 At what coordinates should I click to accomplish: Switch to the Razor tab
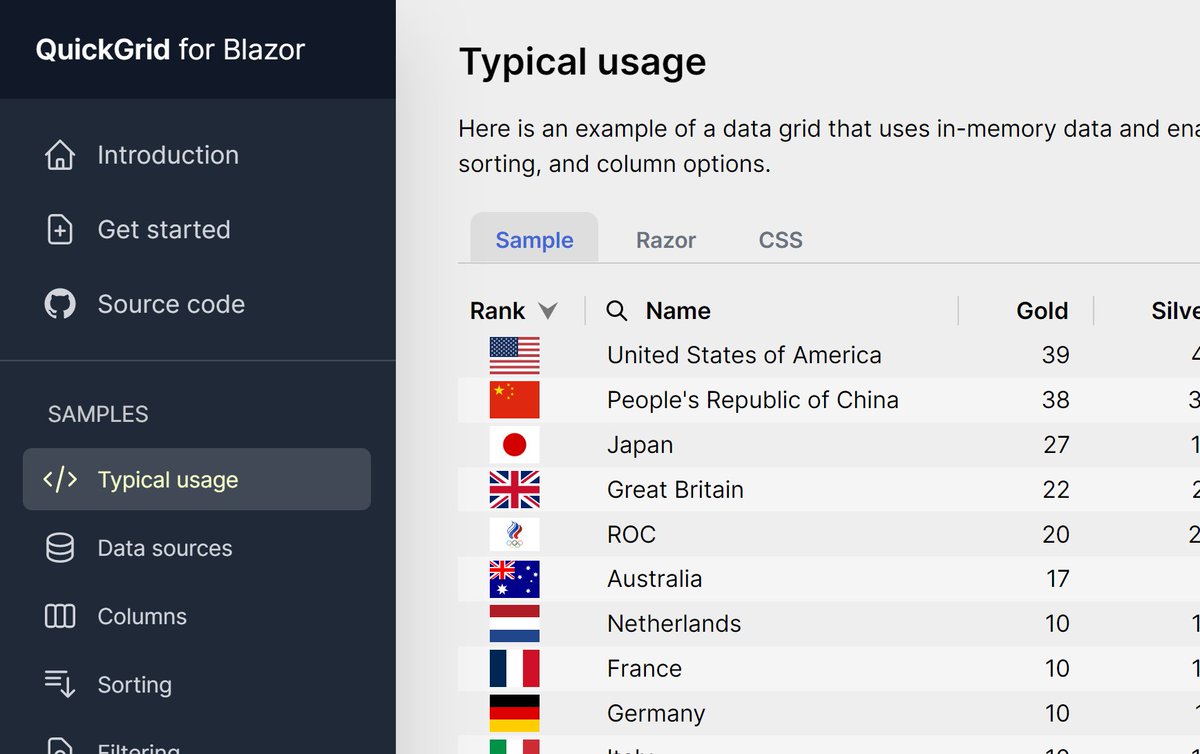coord(666,240)
